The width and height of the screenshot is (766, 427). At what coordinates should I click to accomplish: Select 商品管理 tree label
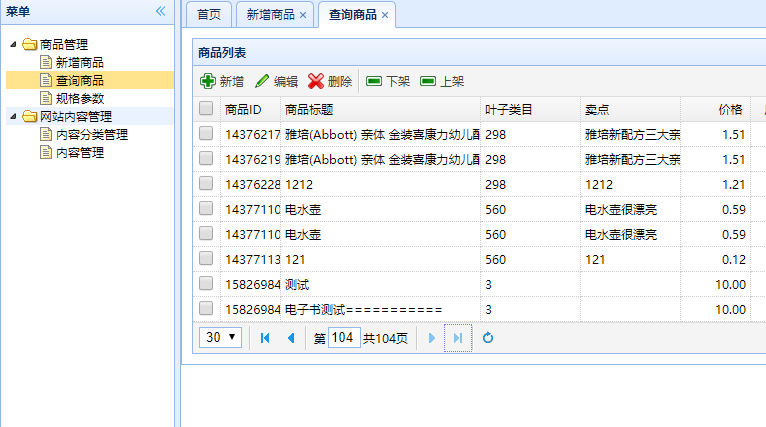point(64,44)
